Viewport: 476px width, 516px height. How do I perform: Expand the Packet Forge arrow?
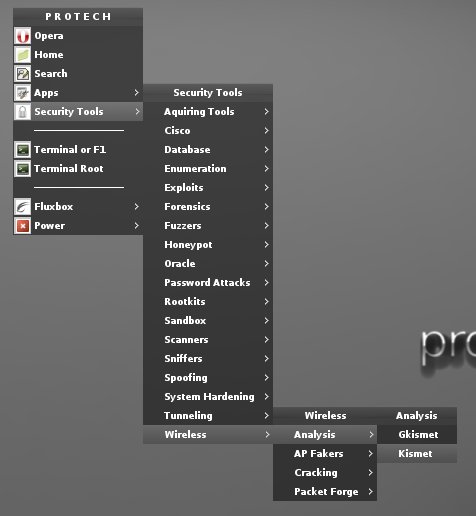370,491
